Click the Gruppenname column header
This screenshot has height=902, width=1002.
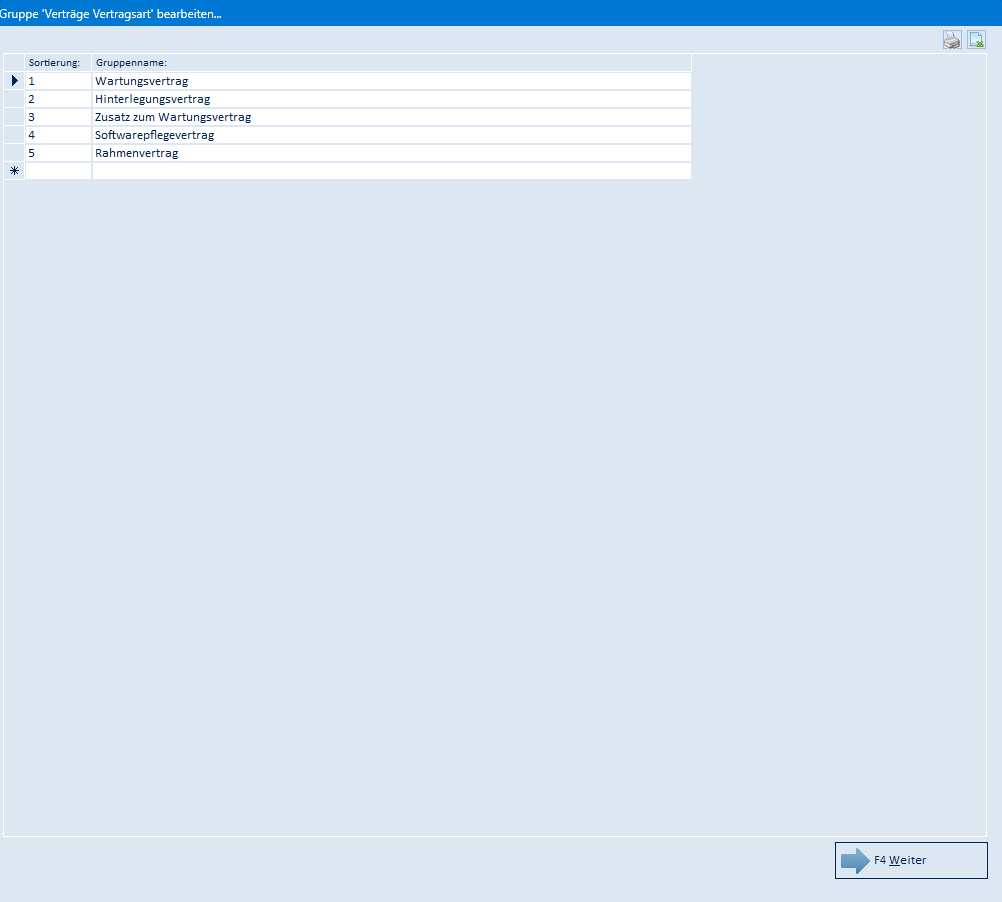point(392,63)
